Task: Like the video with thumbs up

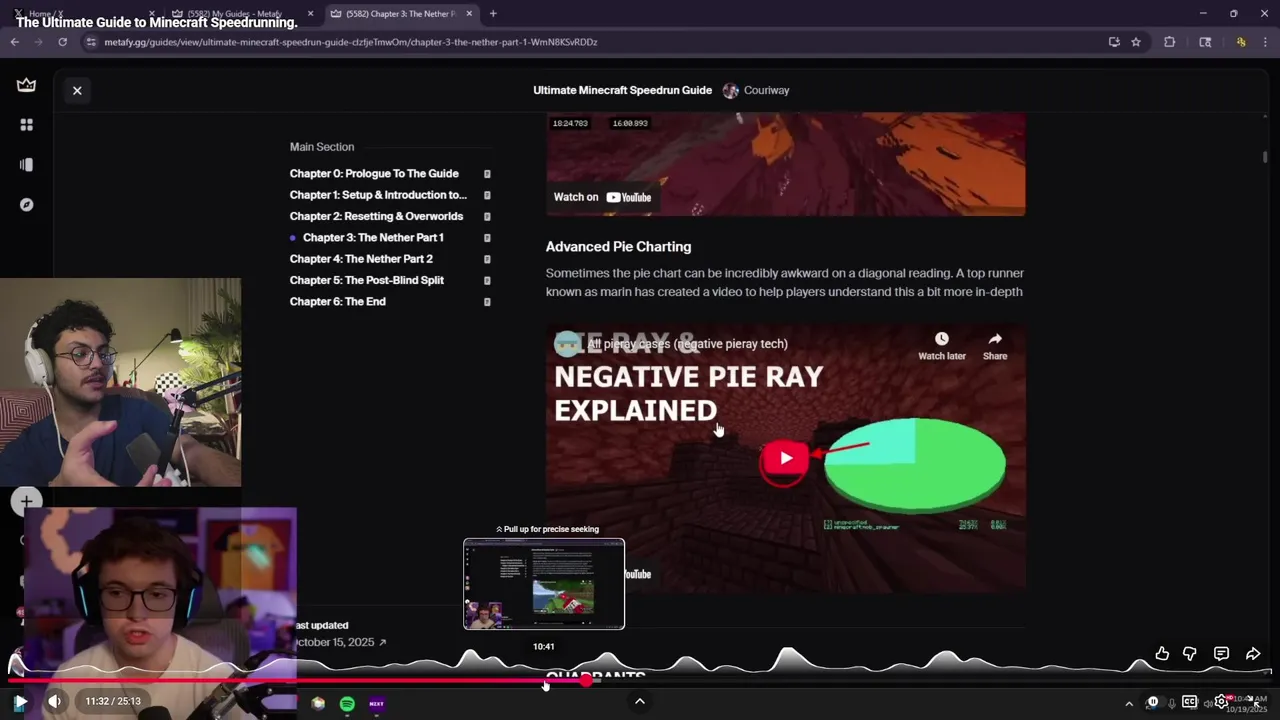Action: click(x=1162, y=654)
